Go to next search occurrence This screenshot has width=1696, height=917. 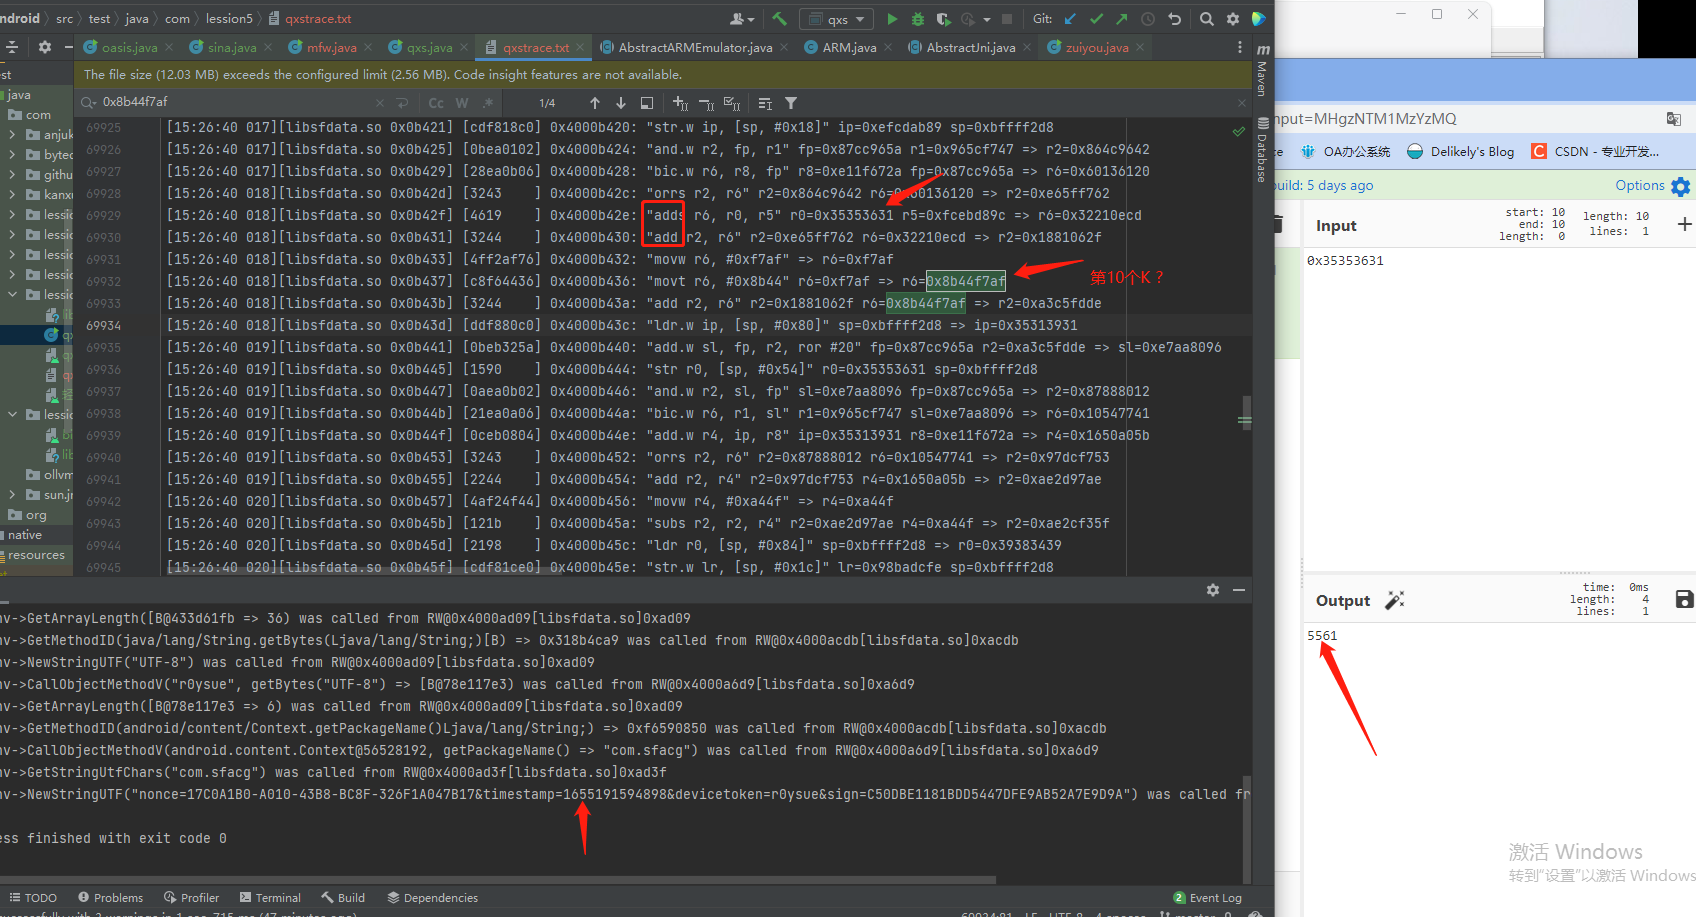pyautogui.click(x=621, y=103)
